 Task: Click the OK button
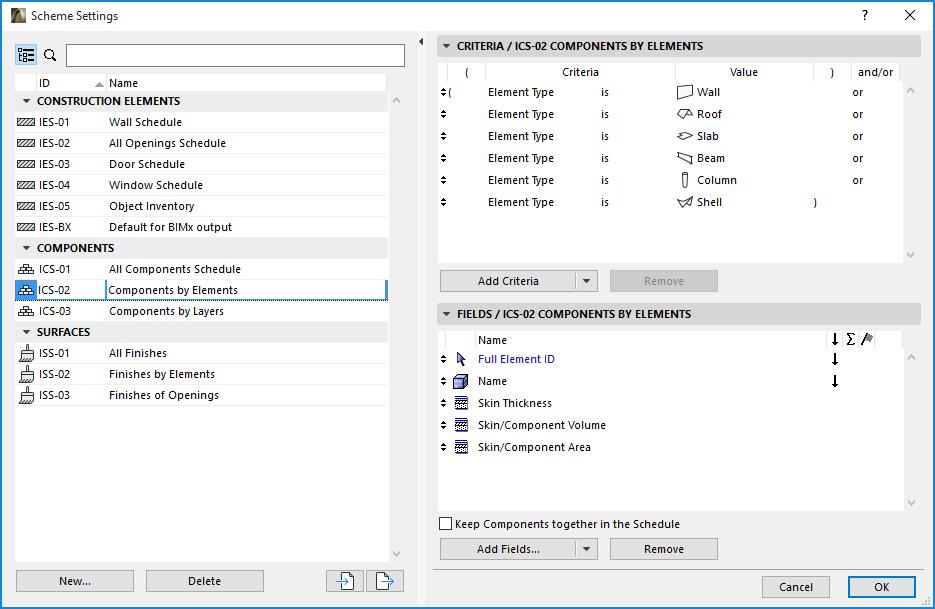click(x=881, y=587)
